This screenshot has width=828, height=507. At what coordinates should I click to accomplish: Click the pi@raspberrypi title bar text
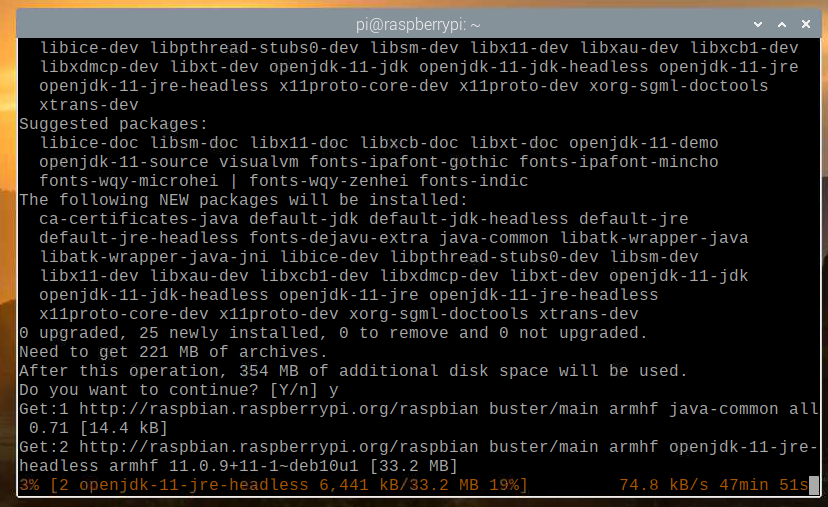pos(411,19)
